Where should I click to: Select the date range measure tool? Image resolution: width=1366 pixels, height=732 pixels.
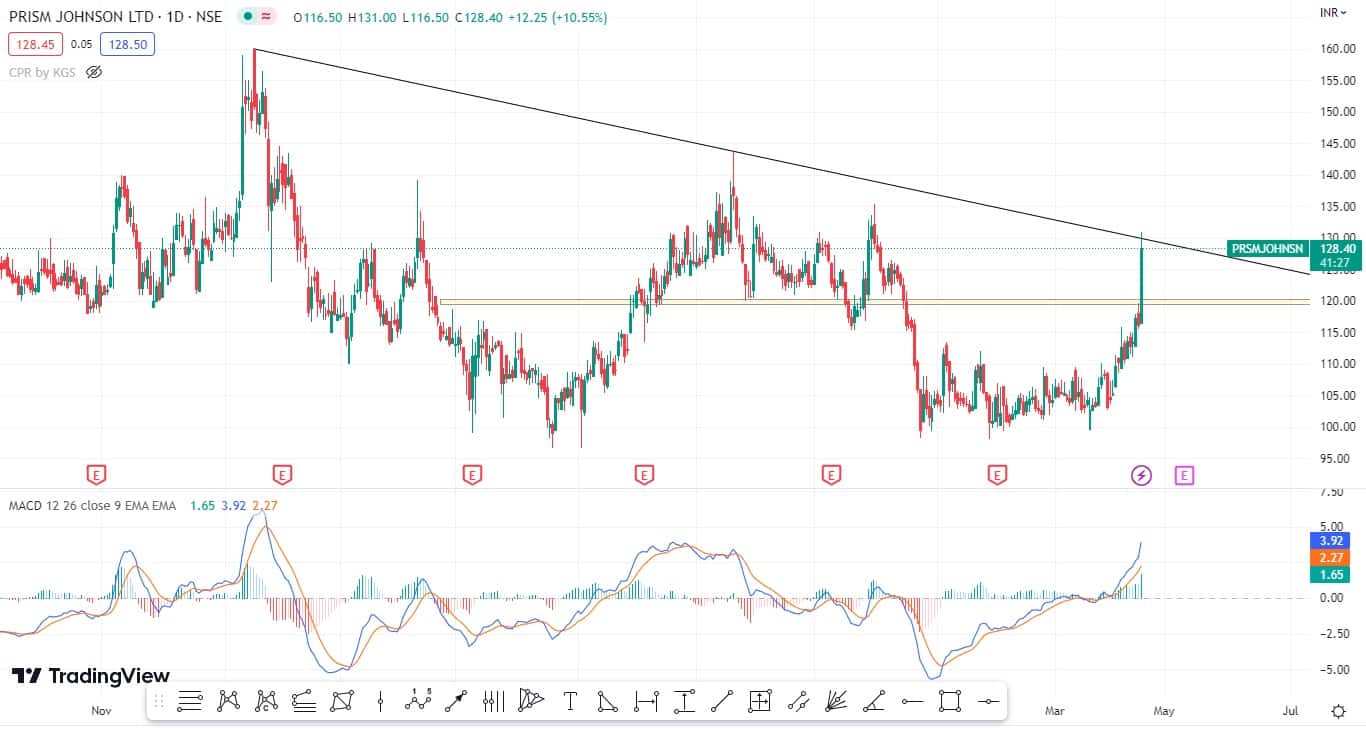[646, 701]
